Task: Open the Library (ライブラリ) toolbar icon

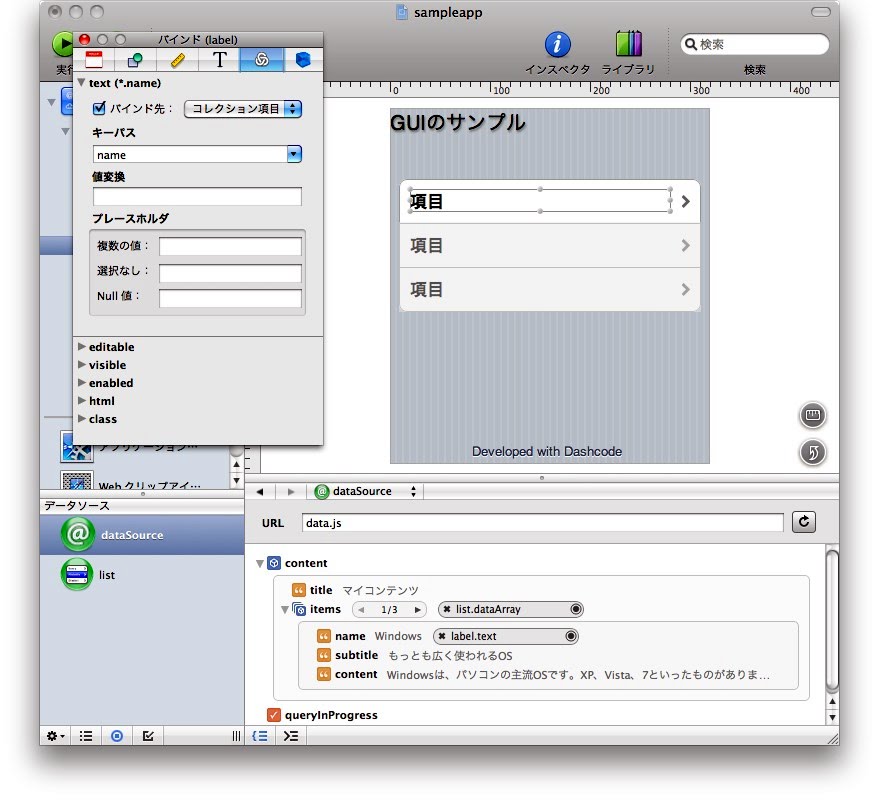Action: (629, 45)
